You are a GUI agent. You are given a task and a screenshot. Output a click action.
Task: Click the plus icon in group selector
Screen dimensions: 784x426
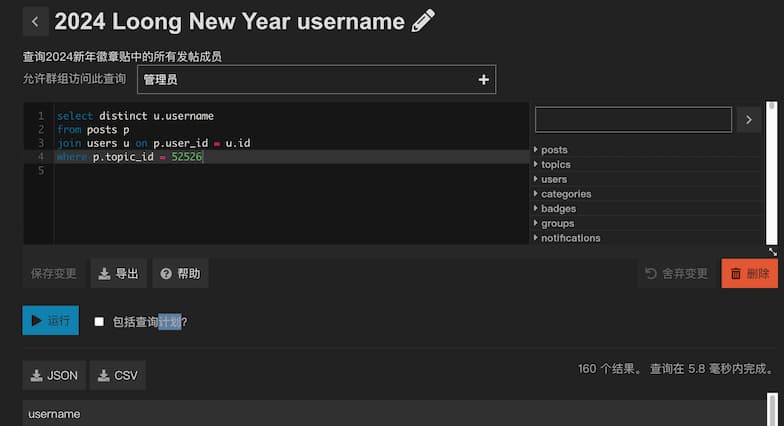[484, 79]
